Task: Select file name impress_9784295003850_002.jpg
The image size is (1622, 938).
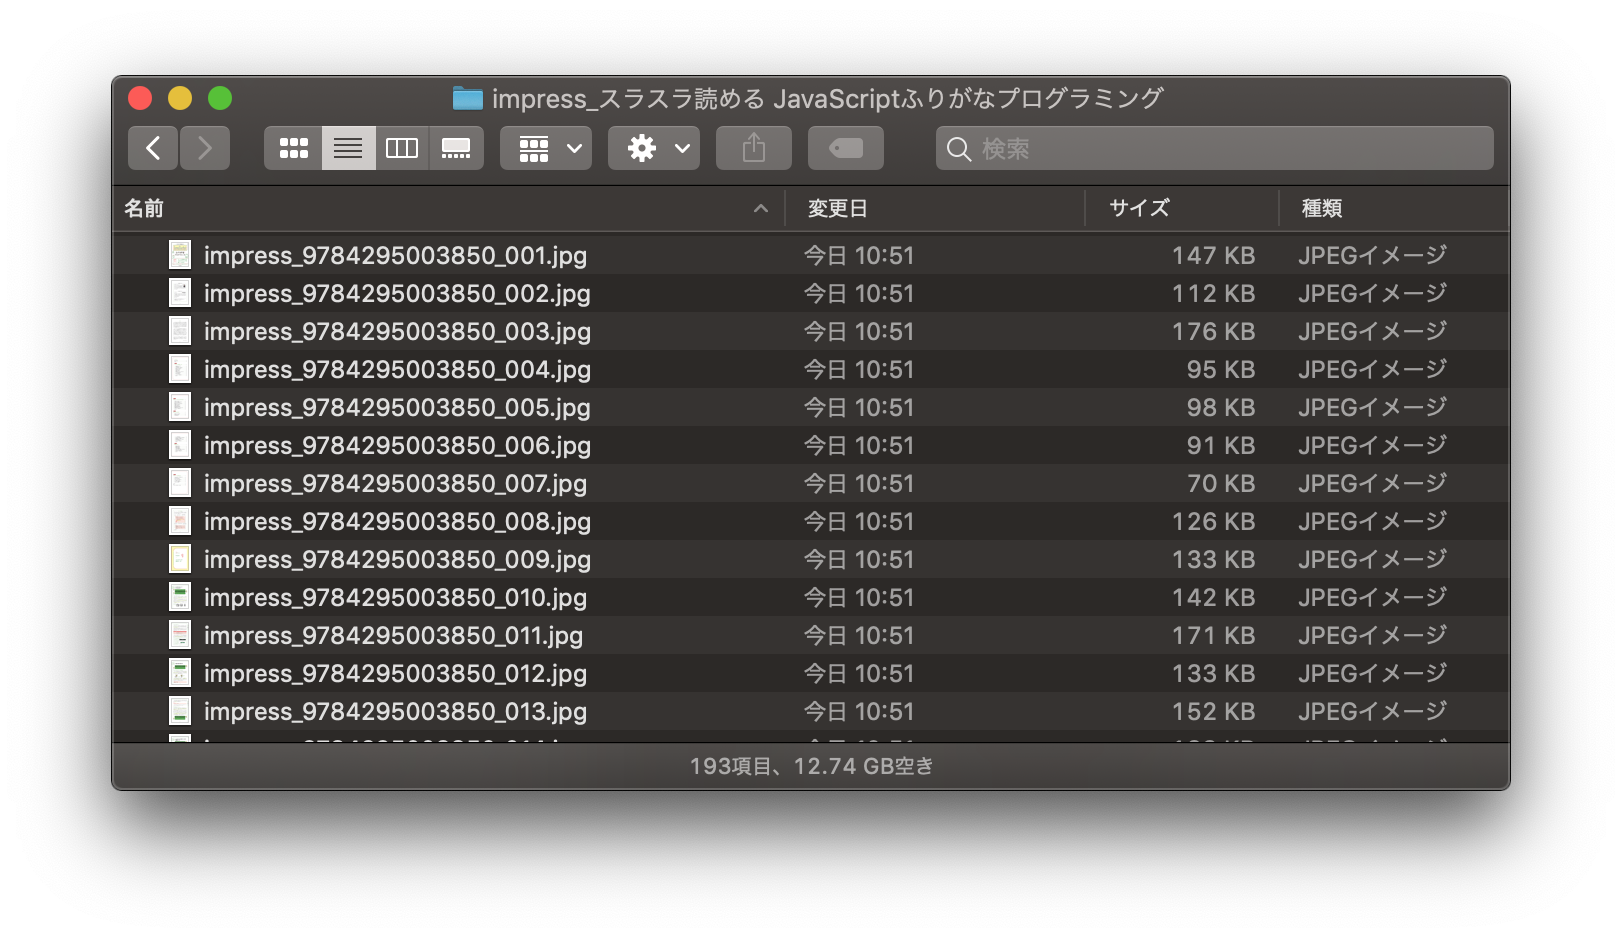Action: tap(397, 294)
